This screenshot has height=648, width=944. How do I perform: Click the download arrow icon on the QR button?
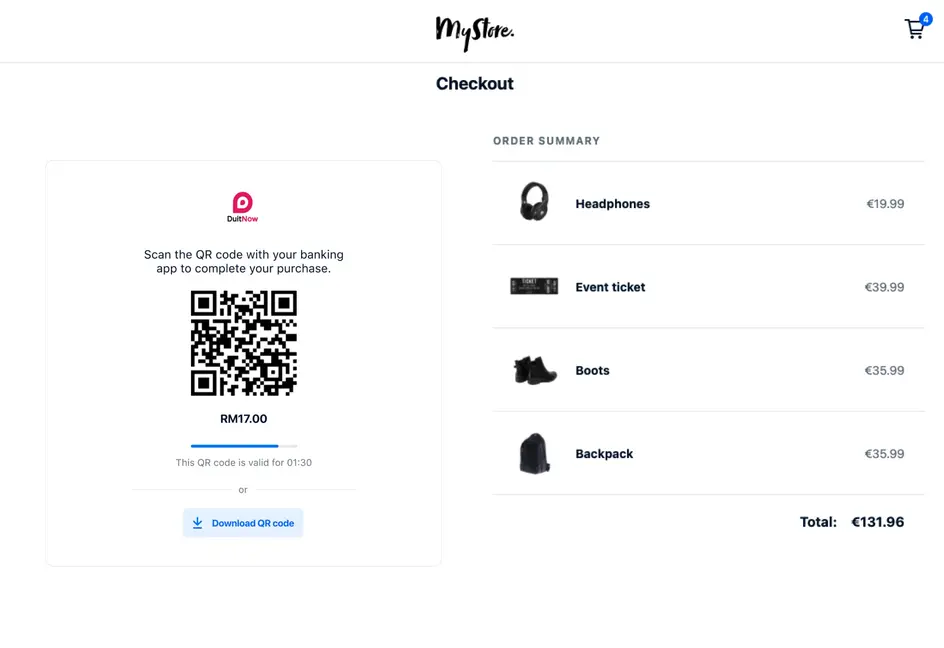[x=198, y=522]
